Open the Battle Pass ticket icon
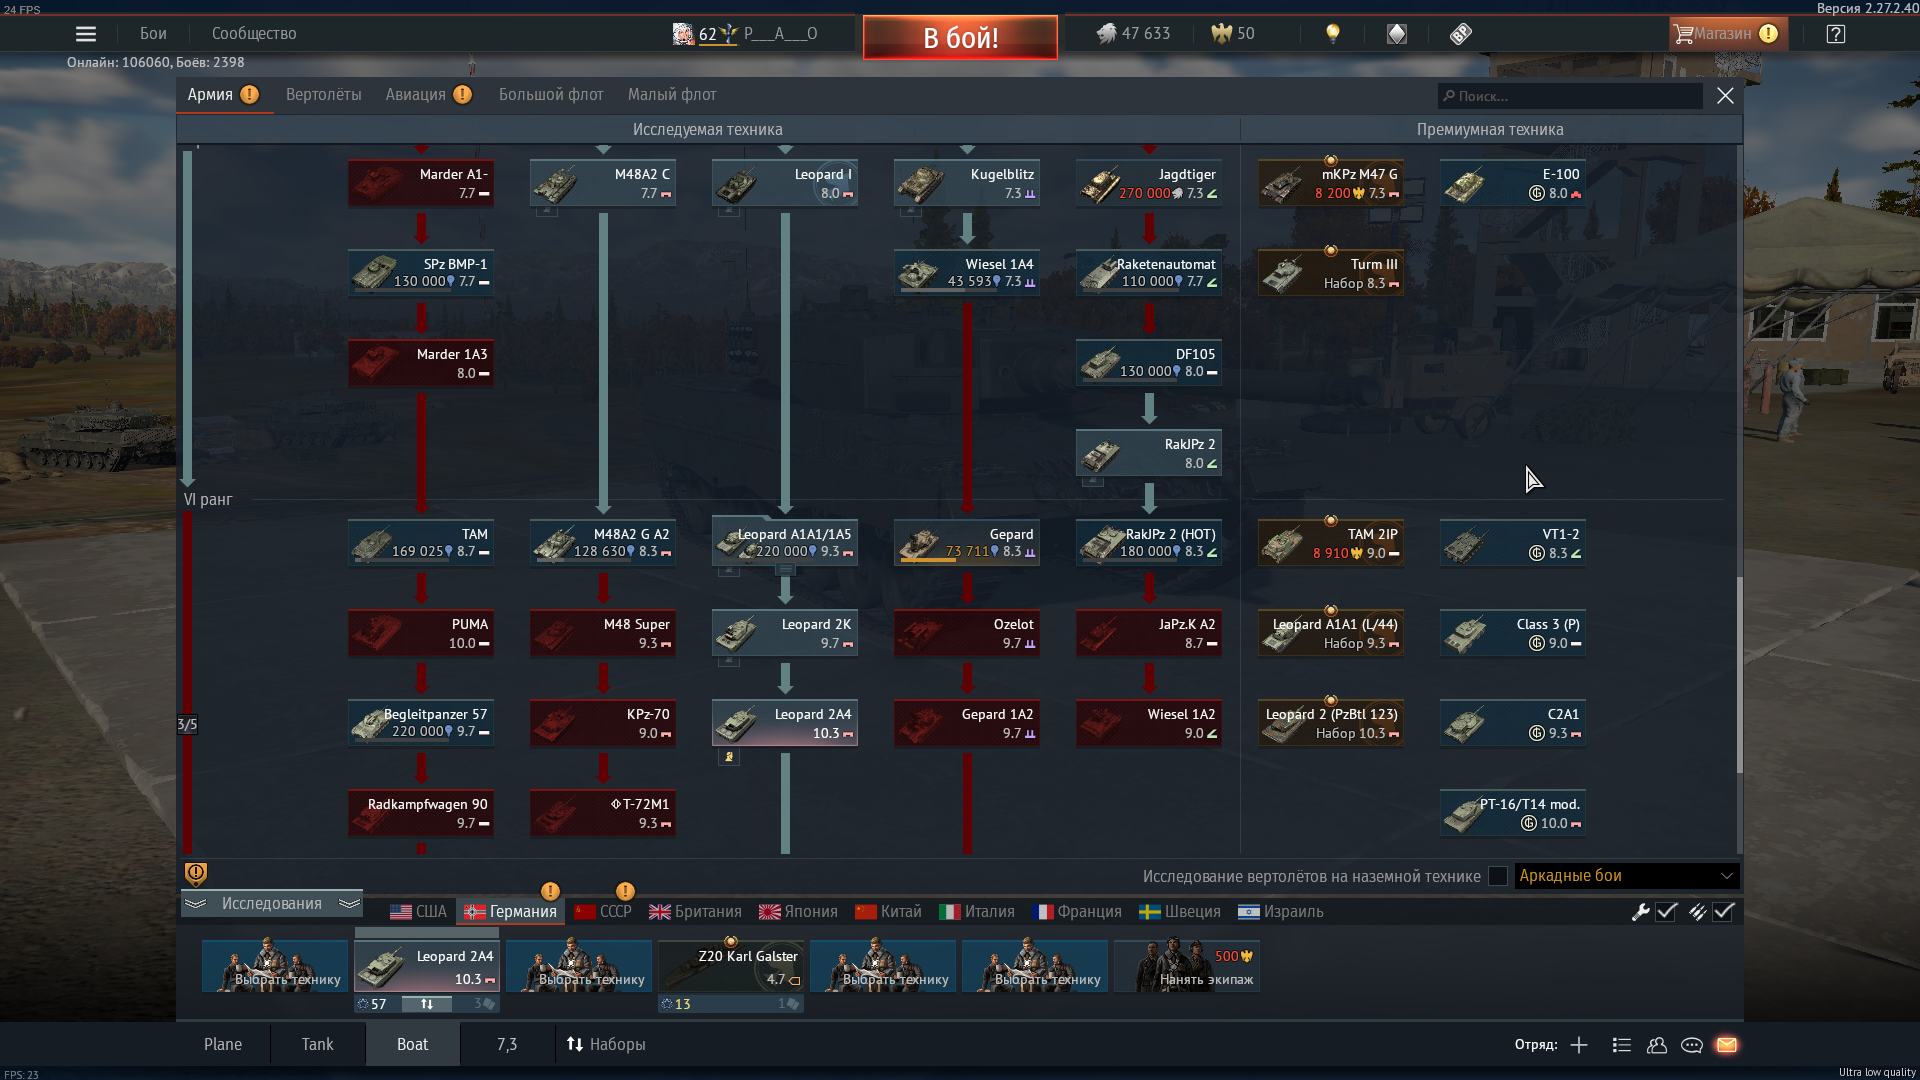Image resolution: width=1920 pixels, height=1080 pixels. point(1461,34)
